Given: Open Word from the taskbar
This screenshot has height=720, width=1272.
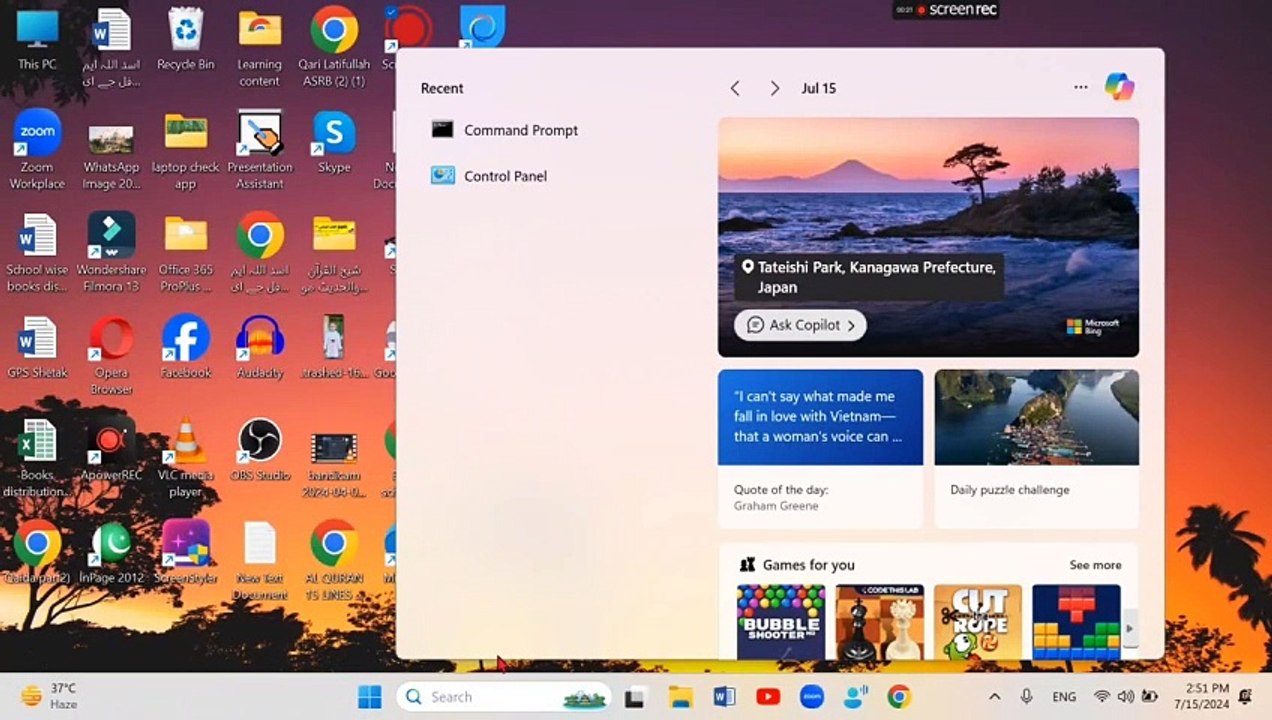Looking at the screenshot, I should [x=724, y=697].
